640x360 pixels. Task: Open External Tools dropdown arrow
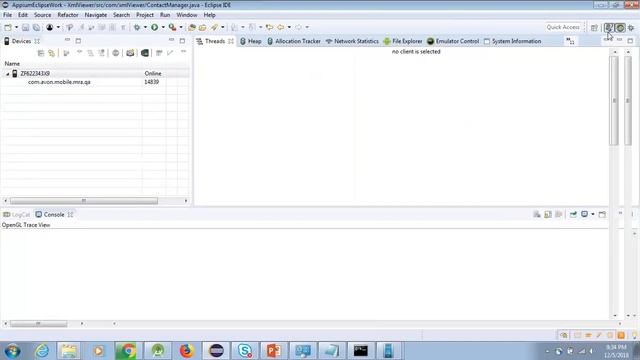pyautogui.click(x=181, y=27)
